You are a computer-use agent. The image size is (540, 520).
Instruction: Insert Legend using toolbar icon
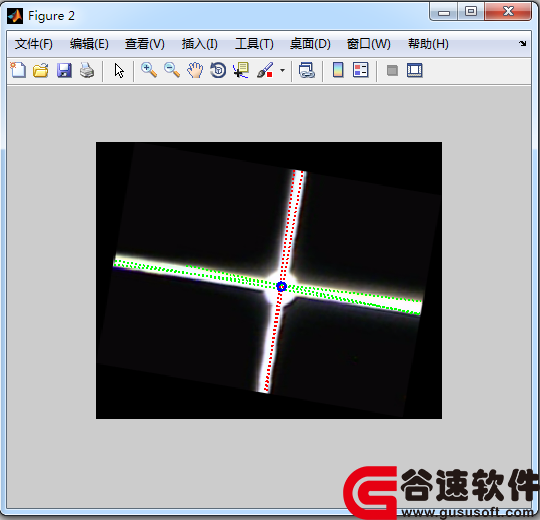361,70
